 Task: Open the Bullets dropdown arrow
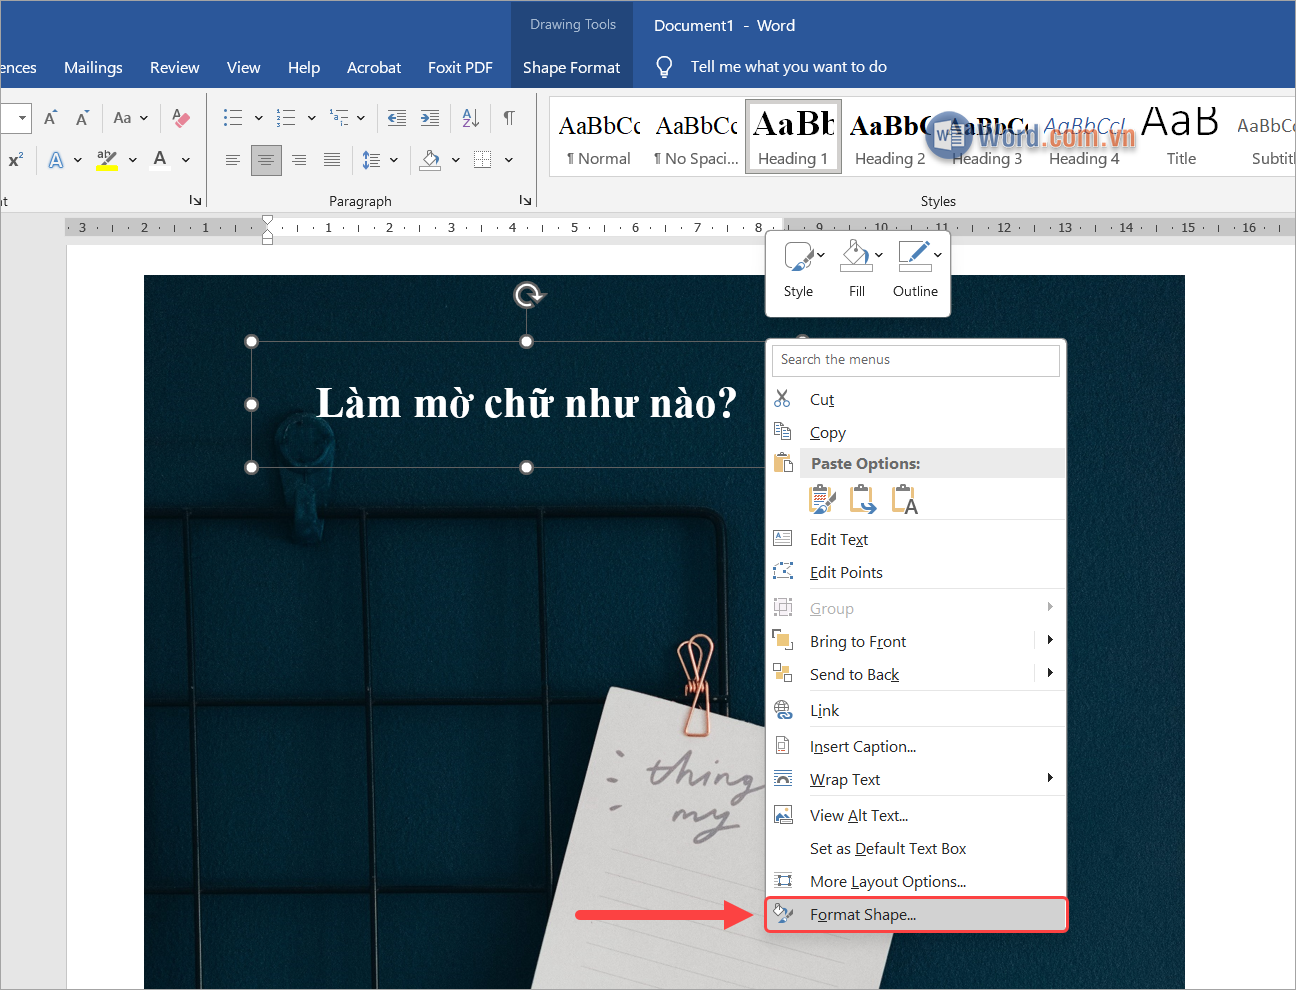[x=258, y=118]
